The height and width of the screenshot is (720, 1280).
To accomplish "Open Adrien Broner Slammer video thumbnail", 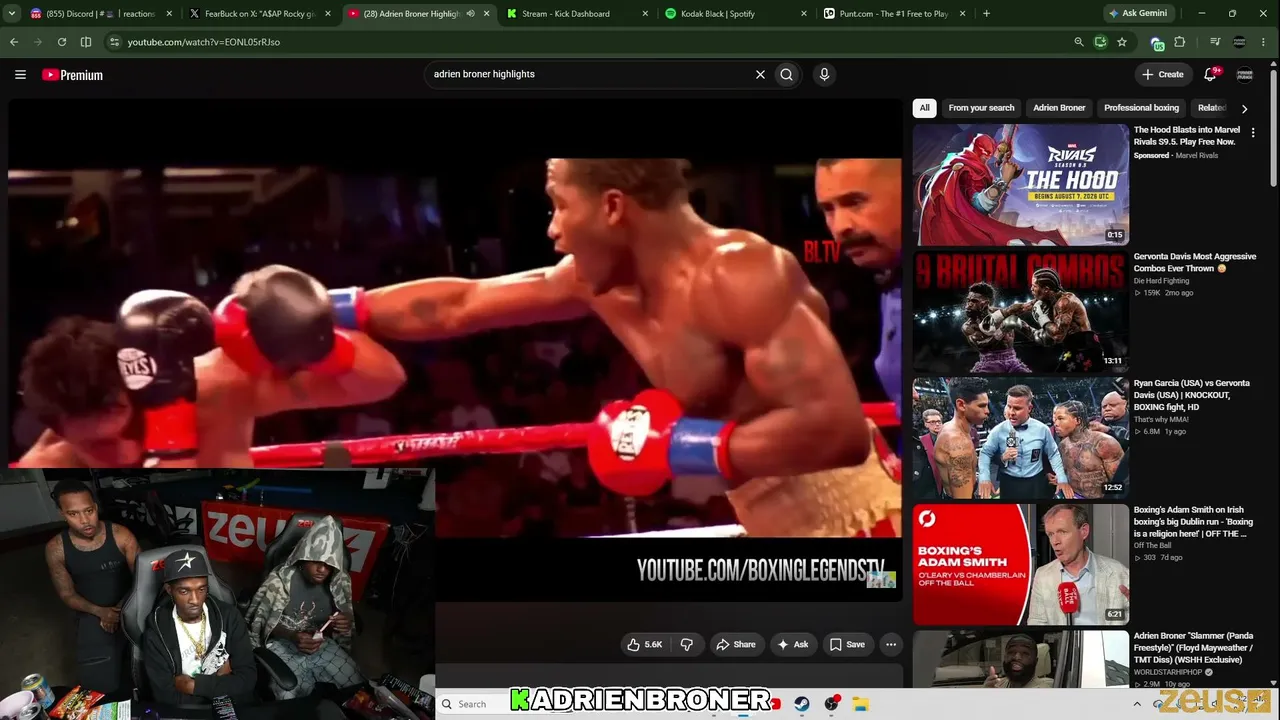I will (1020, 659).
